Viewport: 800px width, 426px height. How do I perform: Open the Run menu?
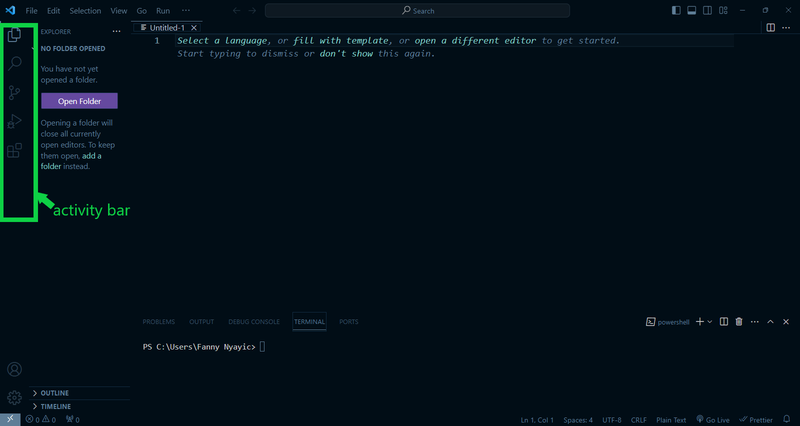pyautogui.click(x=163, y=11)
